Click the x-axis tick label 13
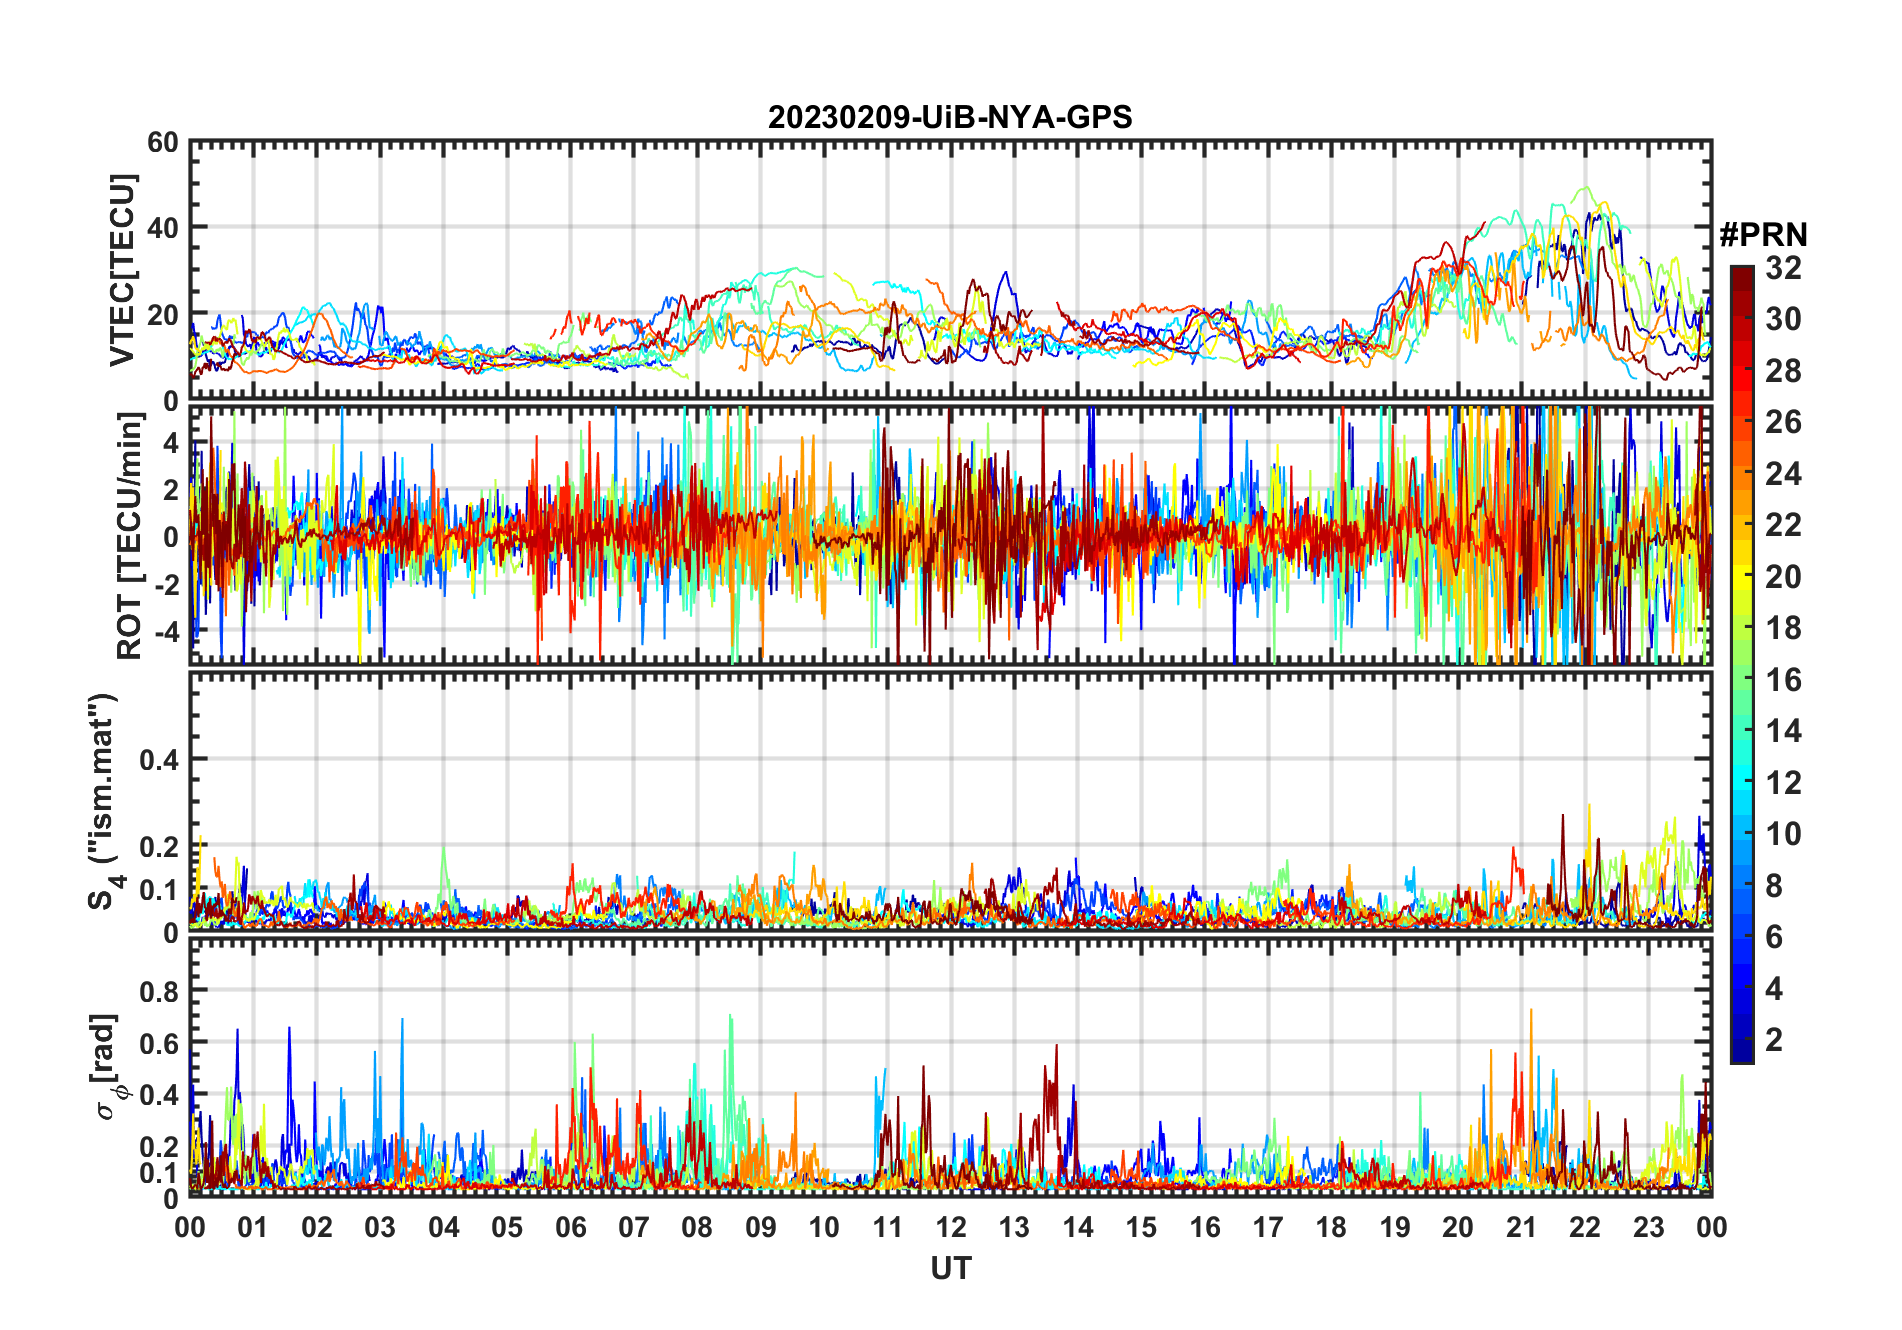1902x1330 pixels. (1014, 1228)
